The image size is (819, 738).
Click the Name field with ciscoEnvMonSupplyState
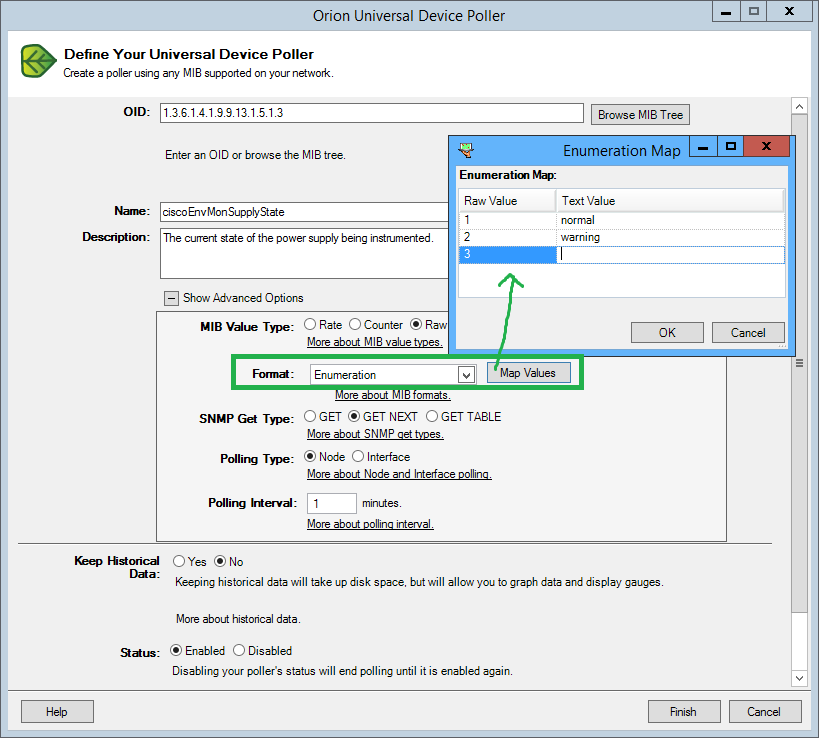(305, 212)
